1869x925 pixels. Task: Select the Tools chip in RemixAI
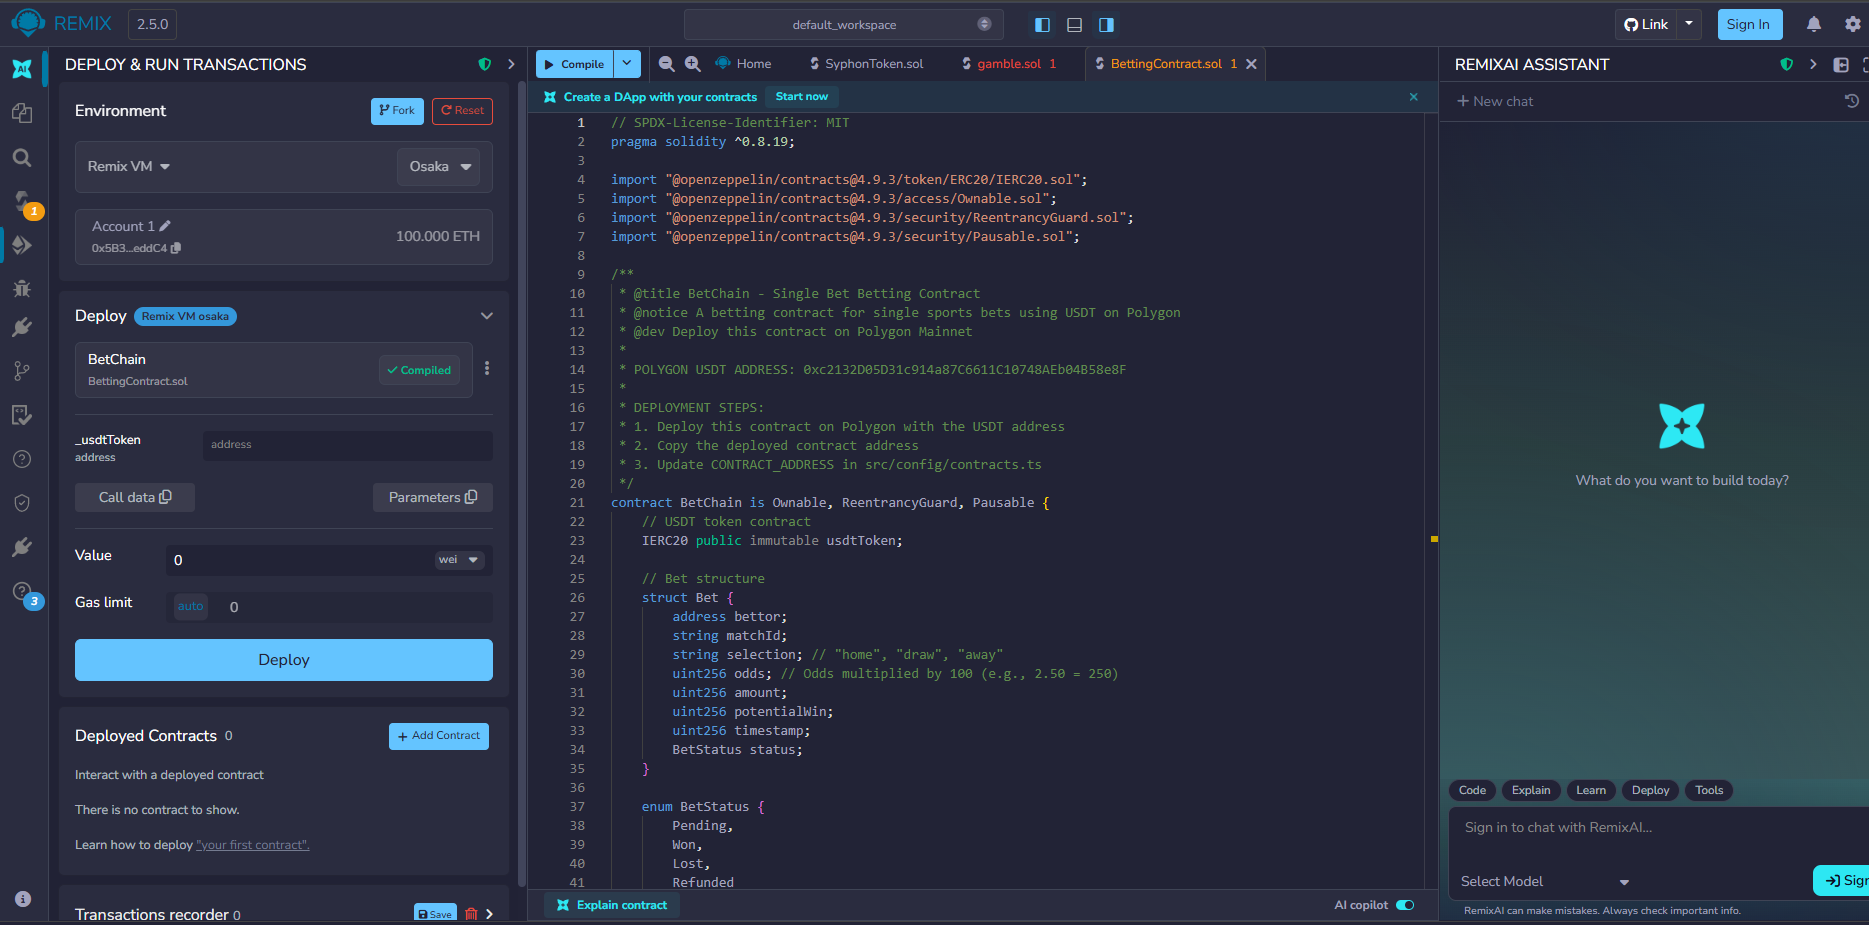coord(1709,790)
